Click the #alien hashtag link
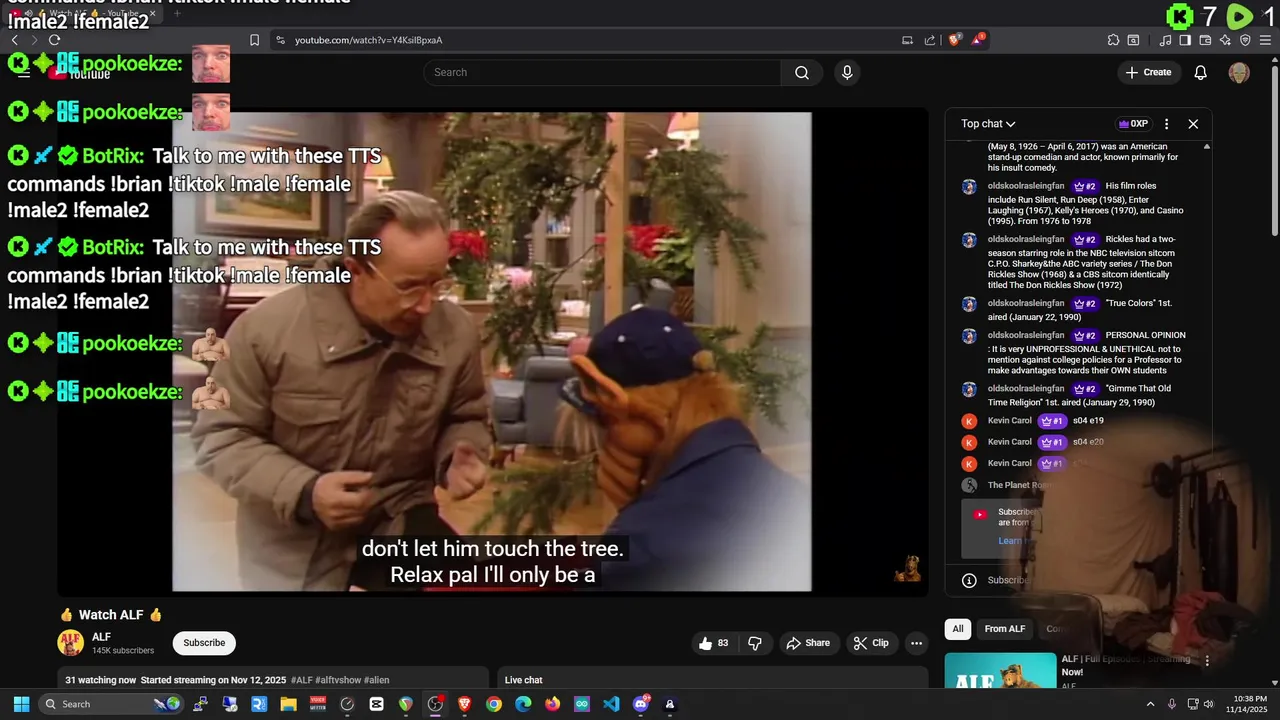 [377, 680]
